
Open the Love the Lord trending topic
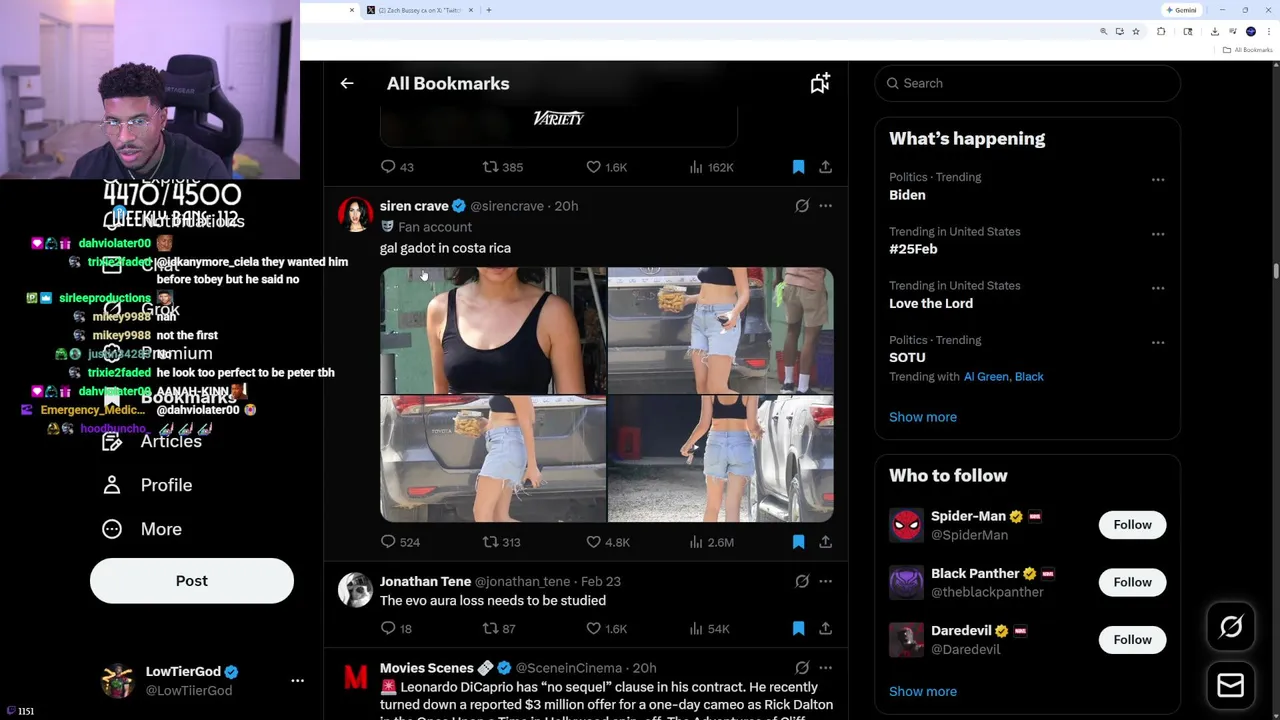[931, 303]
